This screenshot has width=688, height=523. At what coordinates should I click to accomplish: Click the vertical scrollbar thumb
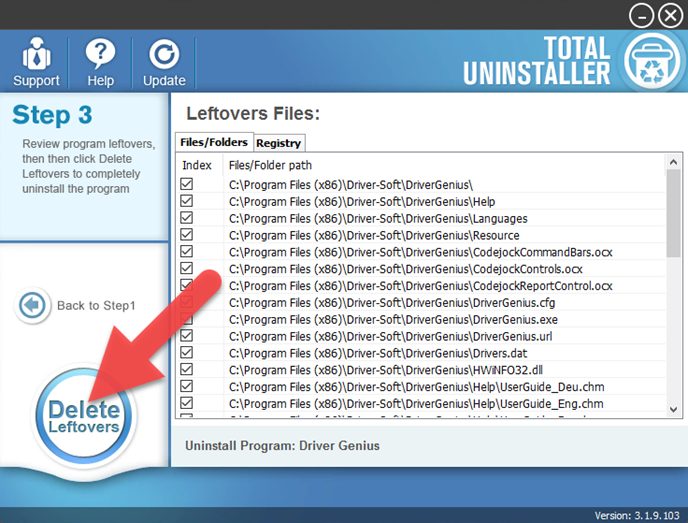pos(674,213)
